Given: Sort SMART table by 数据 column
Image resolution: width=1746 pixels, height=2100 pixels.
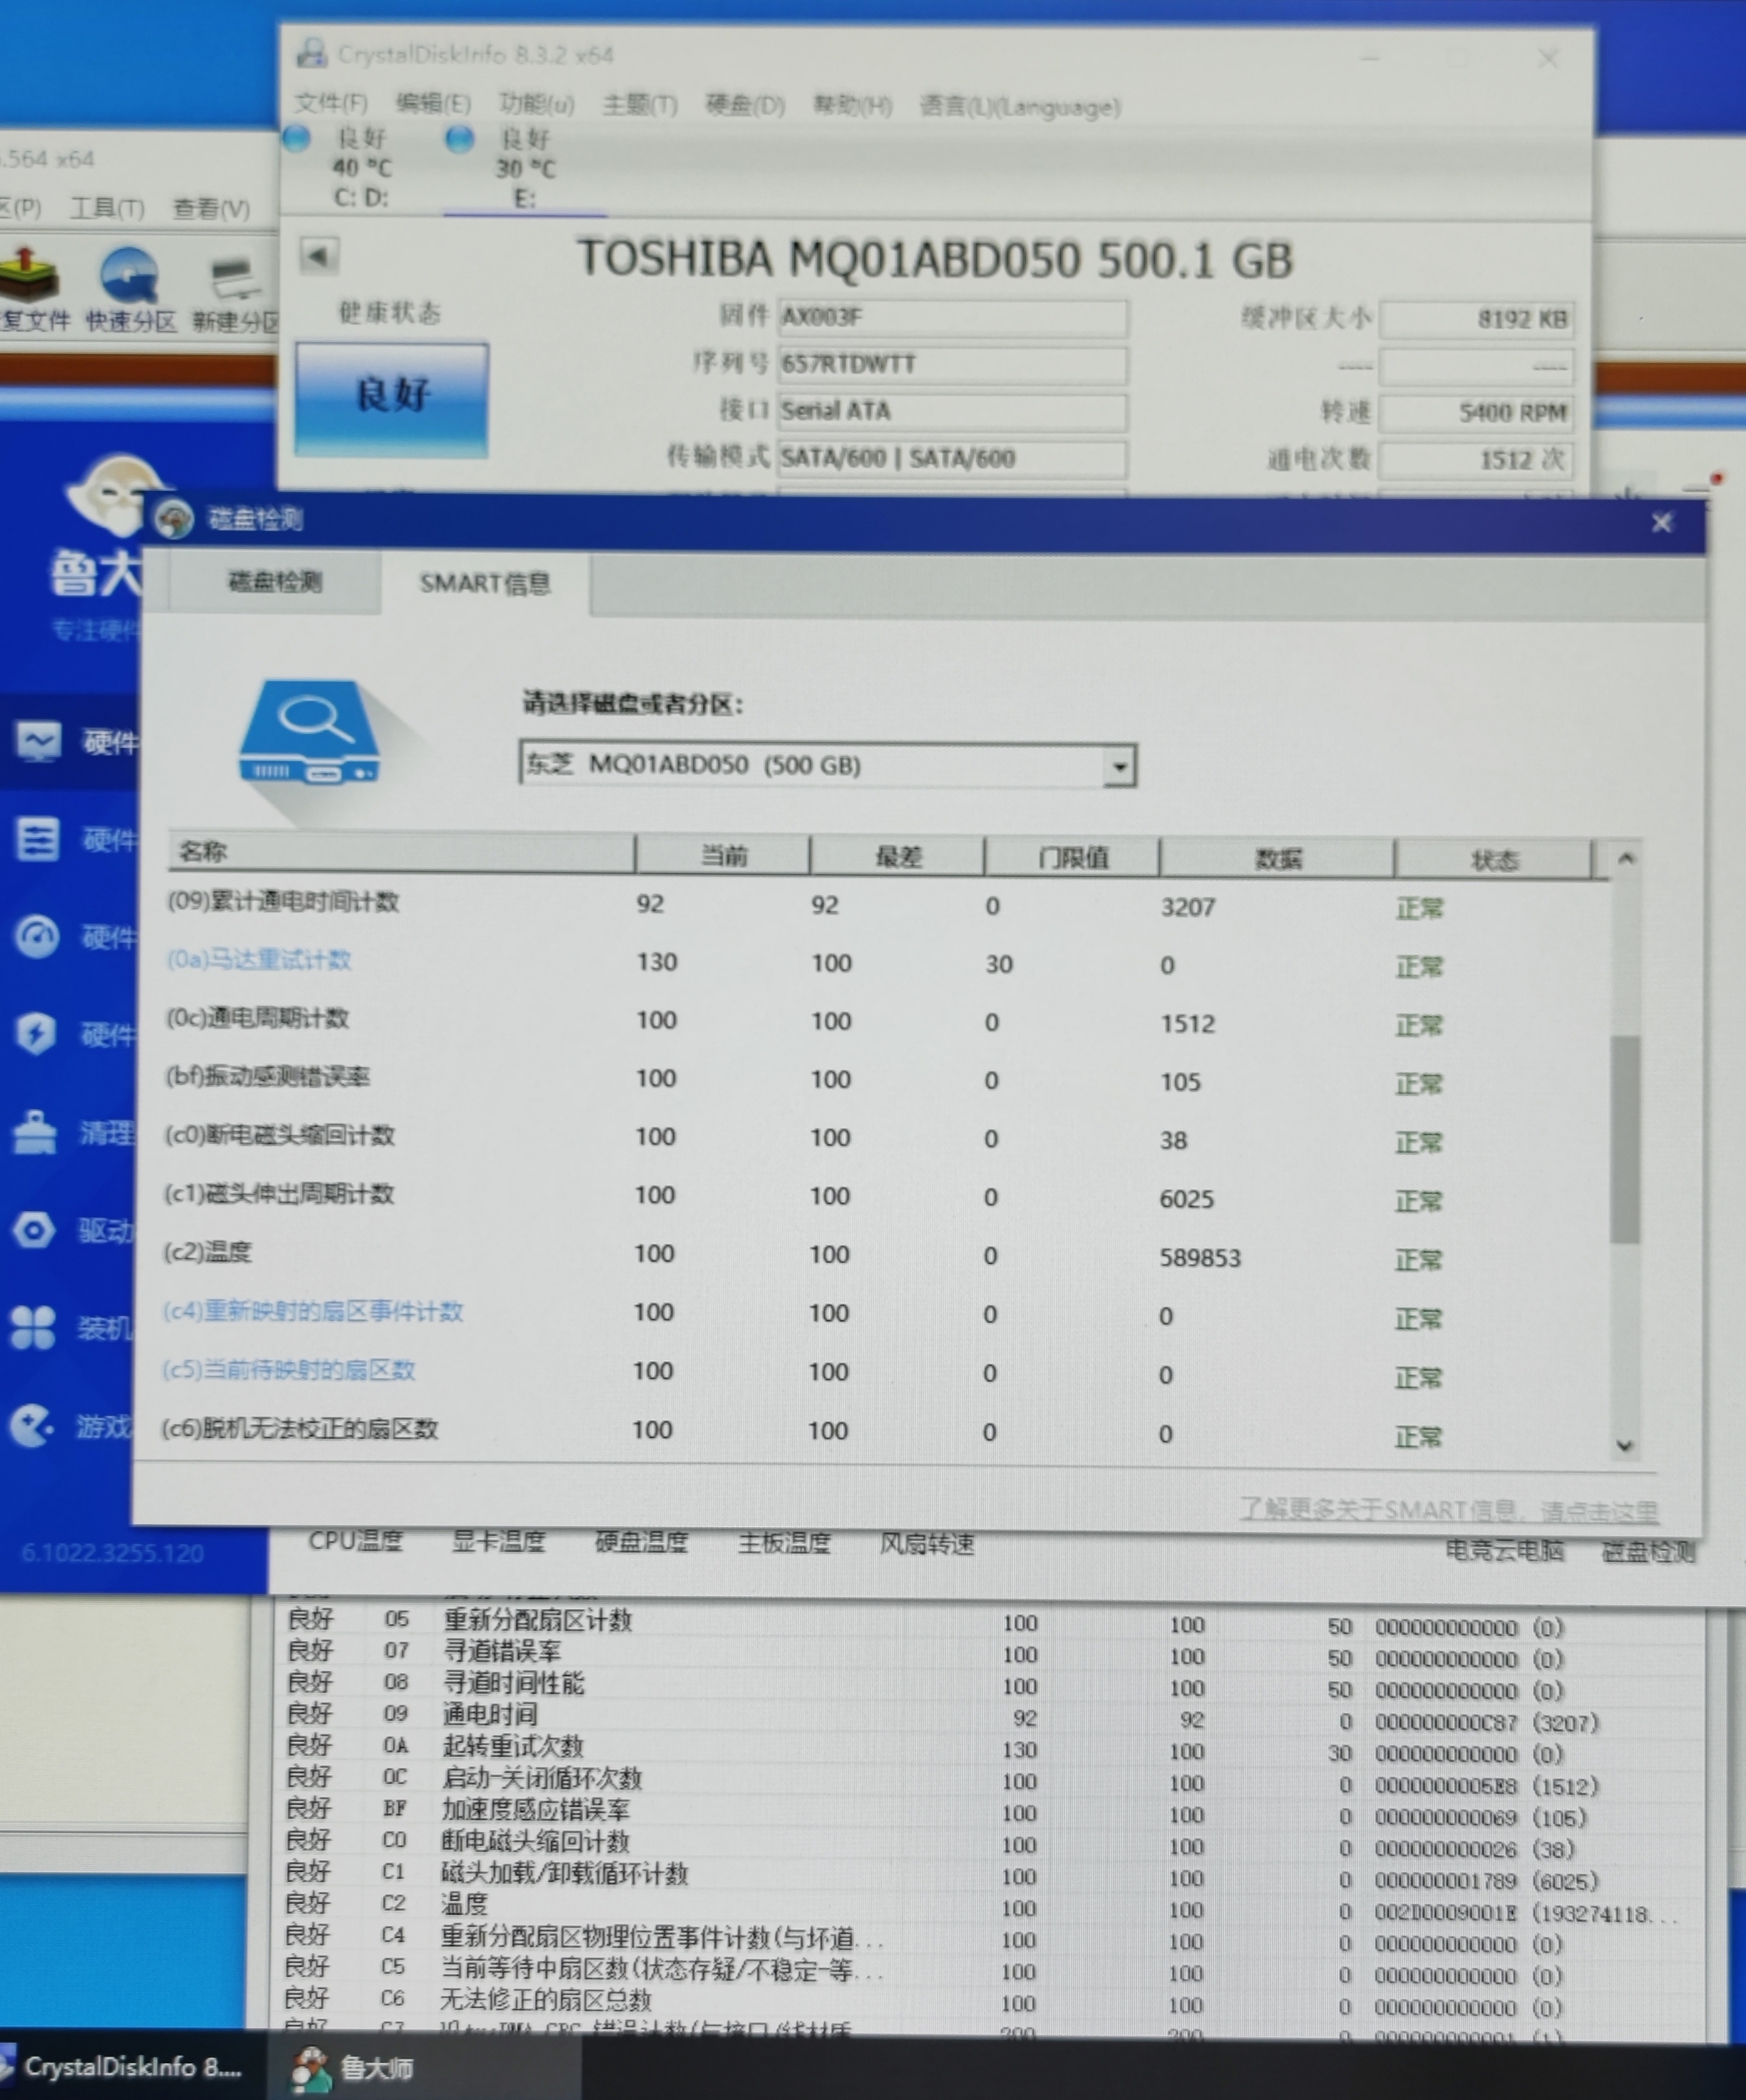Looking at the screenshot, I should pos(1278,859).
